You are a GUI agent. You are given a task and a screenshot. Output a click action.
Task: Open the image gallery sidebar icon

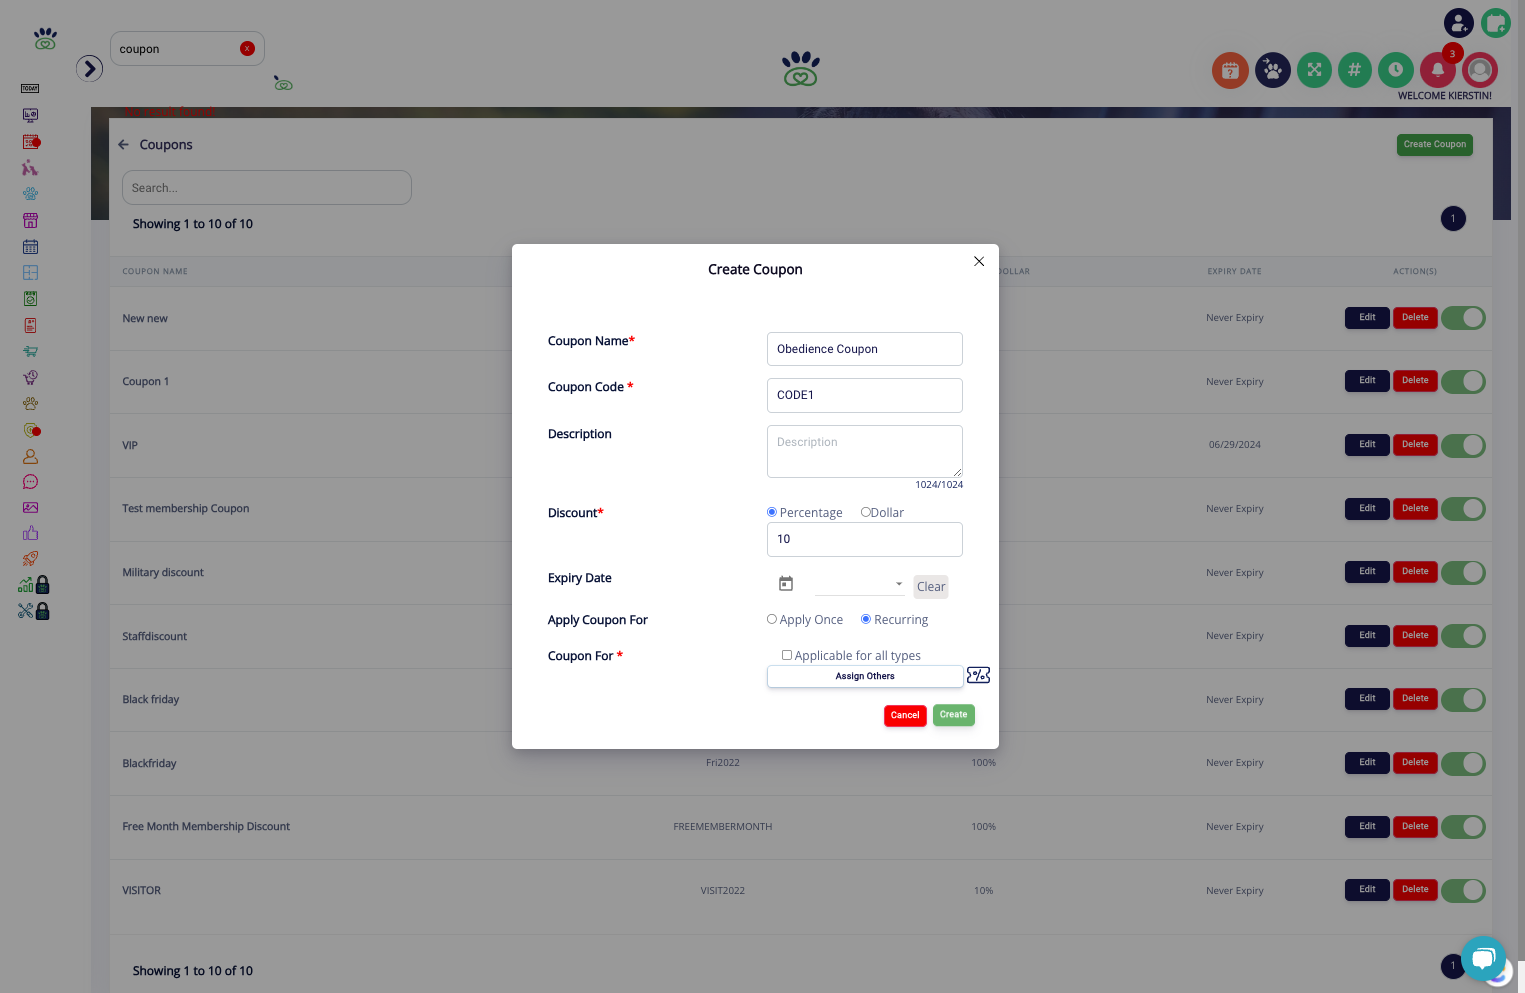click(x=30, y=508)
